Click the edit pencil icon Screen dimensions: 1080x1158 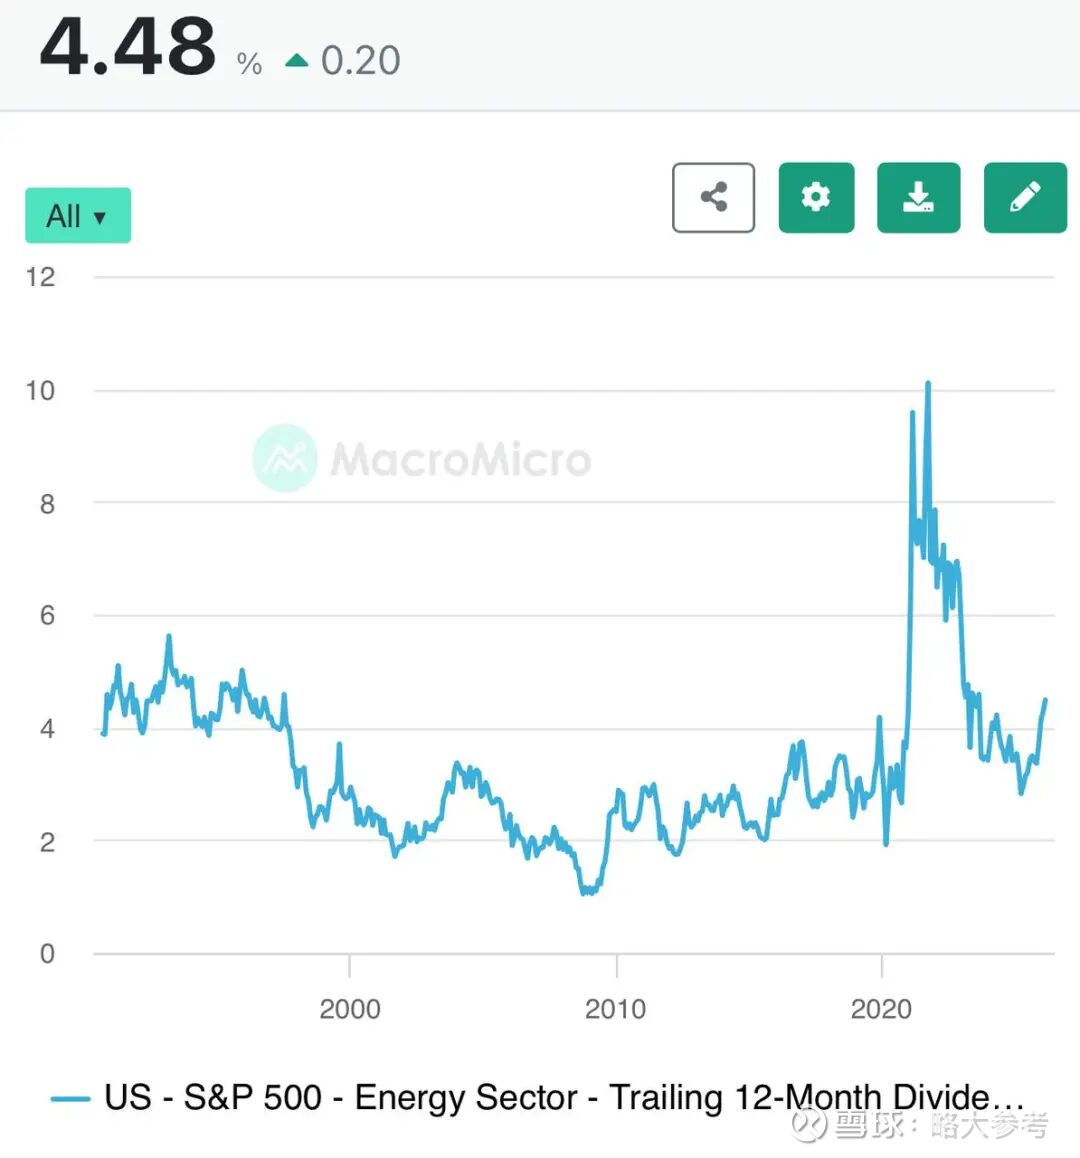(1025, 197)
